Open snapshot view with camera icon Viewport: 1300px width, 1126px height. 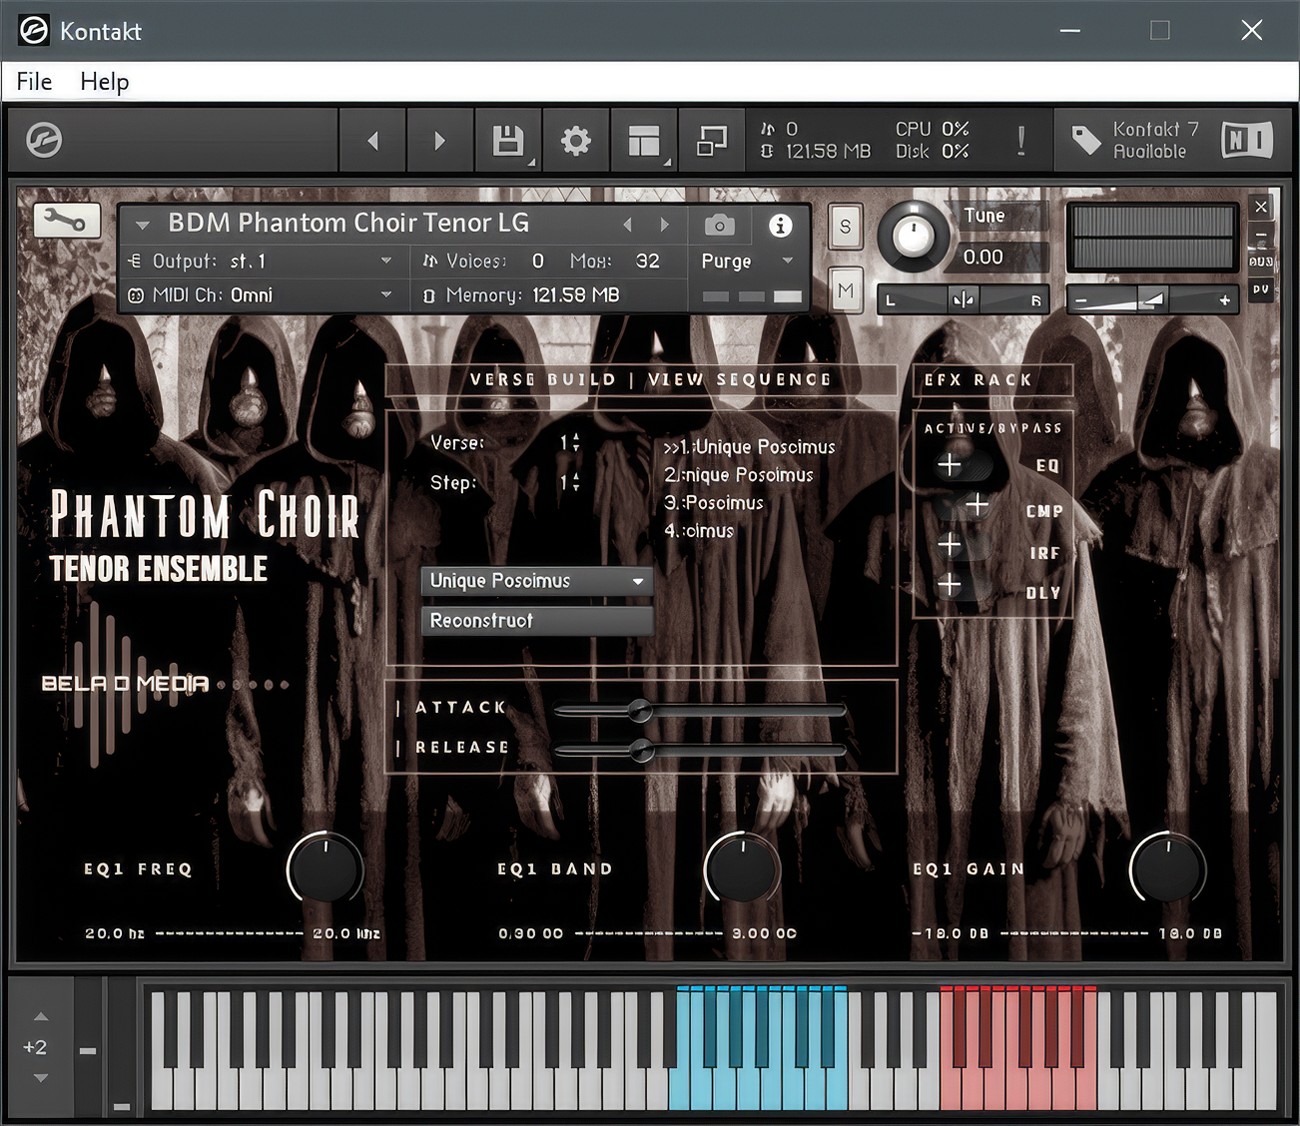[719, 226]
